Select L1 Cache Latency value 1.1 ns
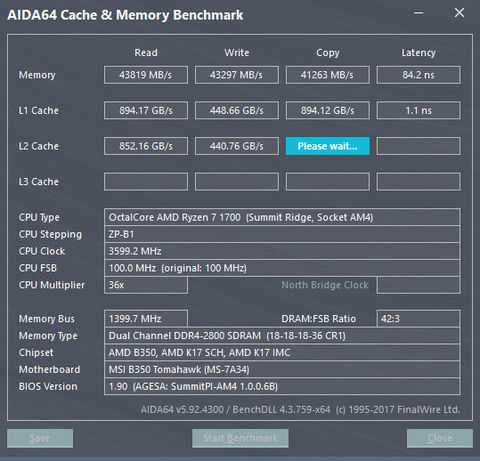Screen dimensions: 480x461 point(418,110)
